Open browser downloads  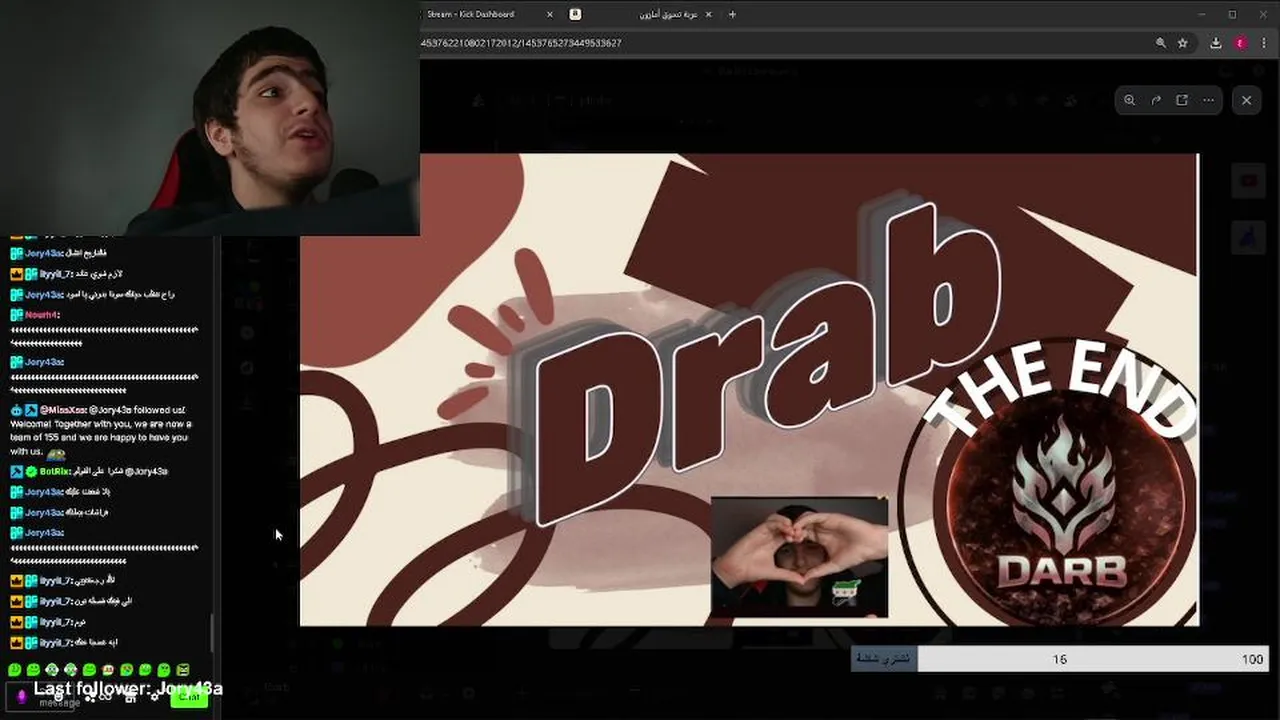point(1215,43)
